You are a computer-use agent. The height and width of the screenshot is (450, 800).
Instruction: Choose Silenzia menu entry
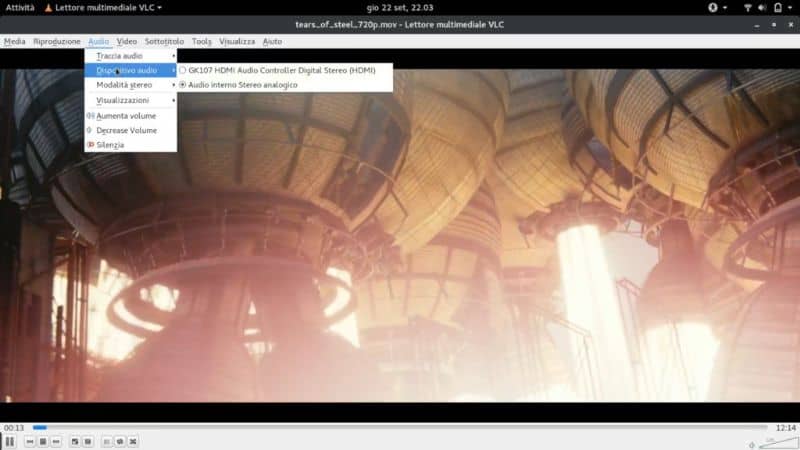coord(131,145)
